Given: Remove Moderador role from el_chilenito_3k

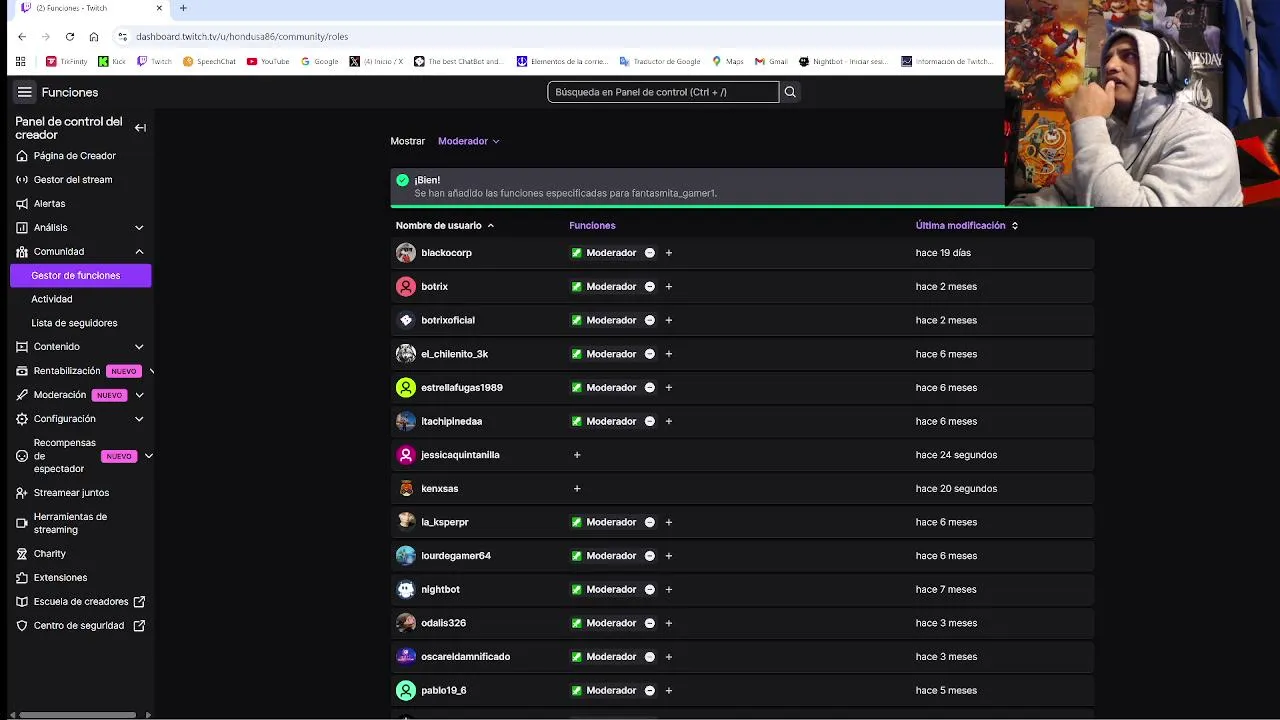Looking at the screenshot, I should point(649,354).
